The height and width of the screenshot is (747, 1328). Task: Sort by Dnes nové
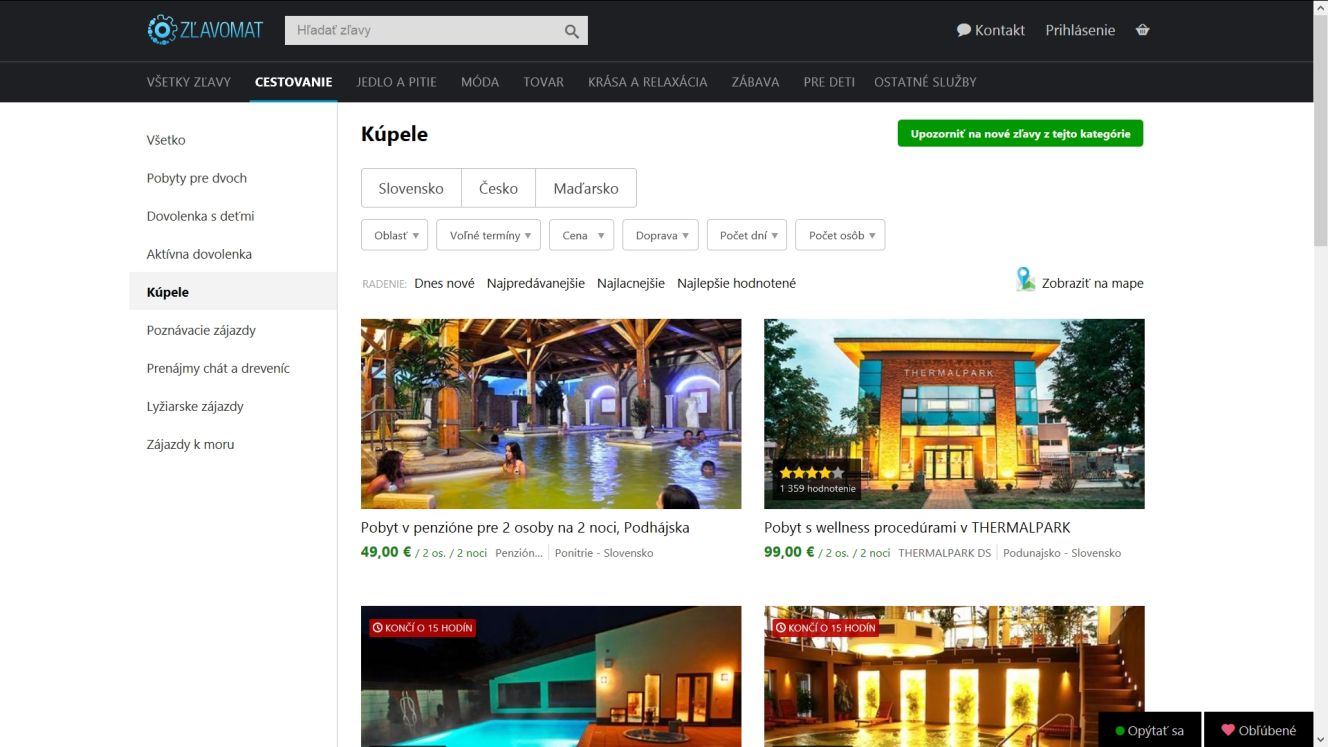[444, 283]
